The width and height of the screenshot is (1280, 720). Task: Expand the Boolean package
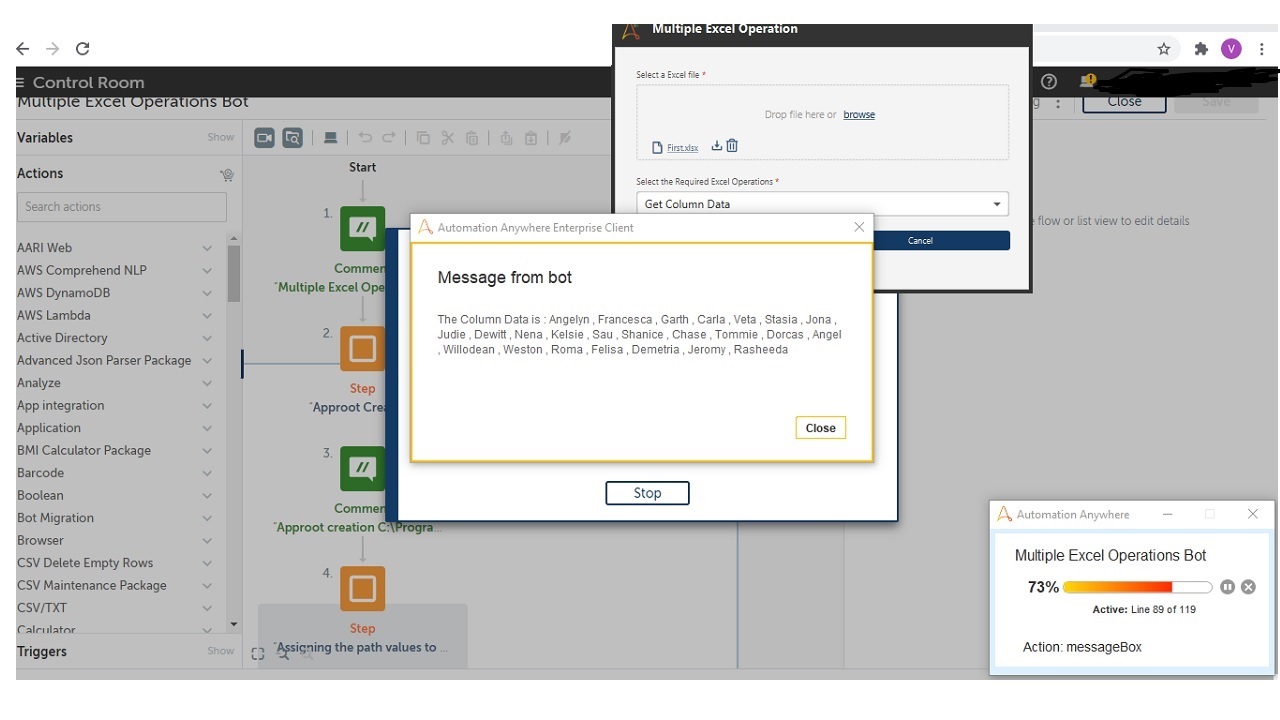207,495
